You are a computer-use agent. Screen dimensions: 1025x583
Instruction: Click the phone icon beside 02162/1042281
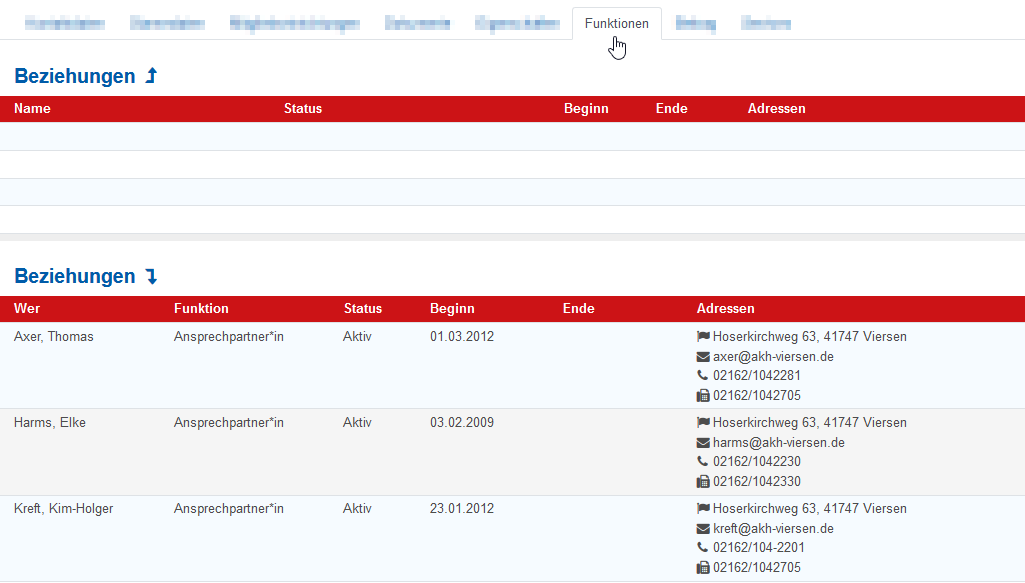703,376
